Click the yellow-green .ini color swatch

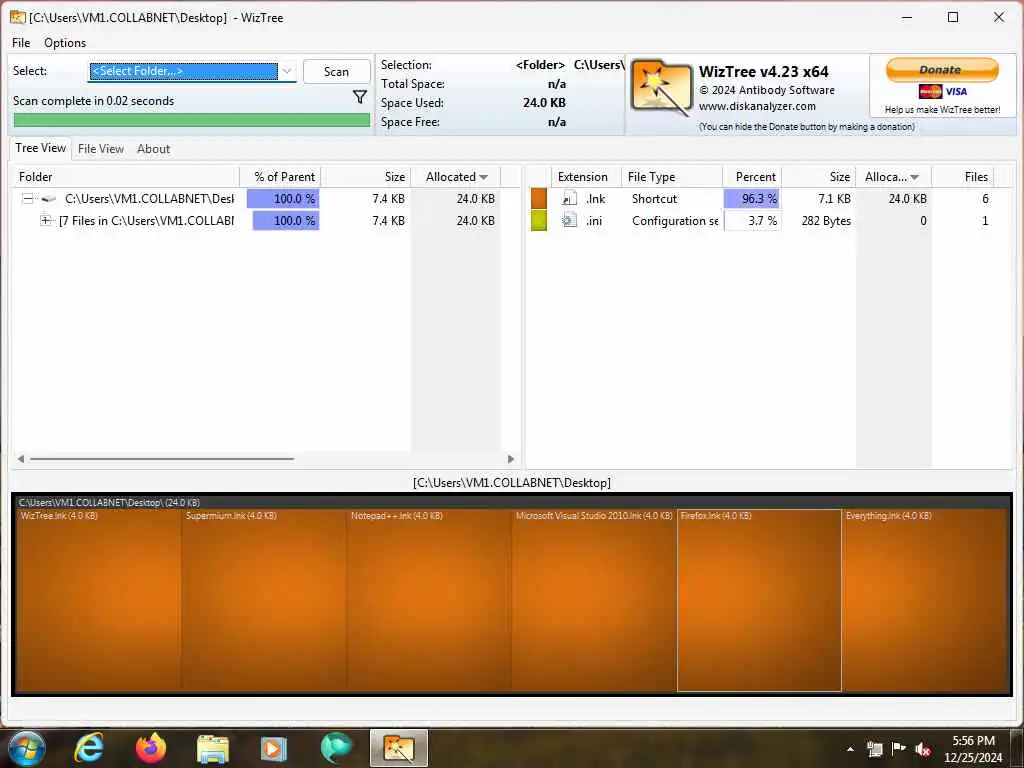point(539,221)
